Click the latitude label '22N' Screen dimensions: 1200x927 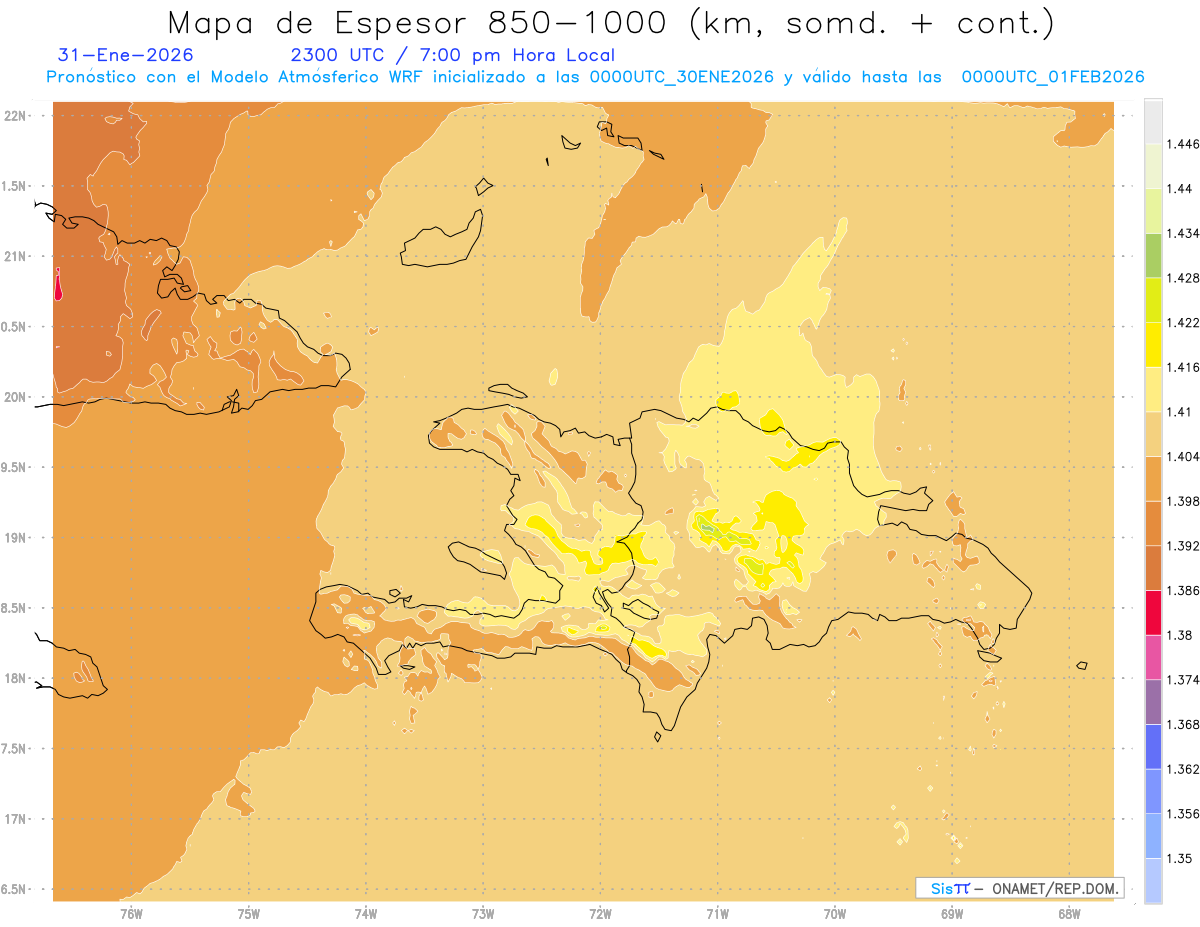pyautogui.click(x=17, y=116)
